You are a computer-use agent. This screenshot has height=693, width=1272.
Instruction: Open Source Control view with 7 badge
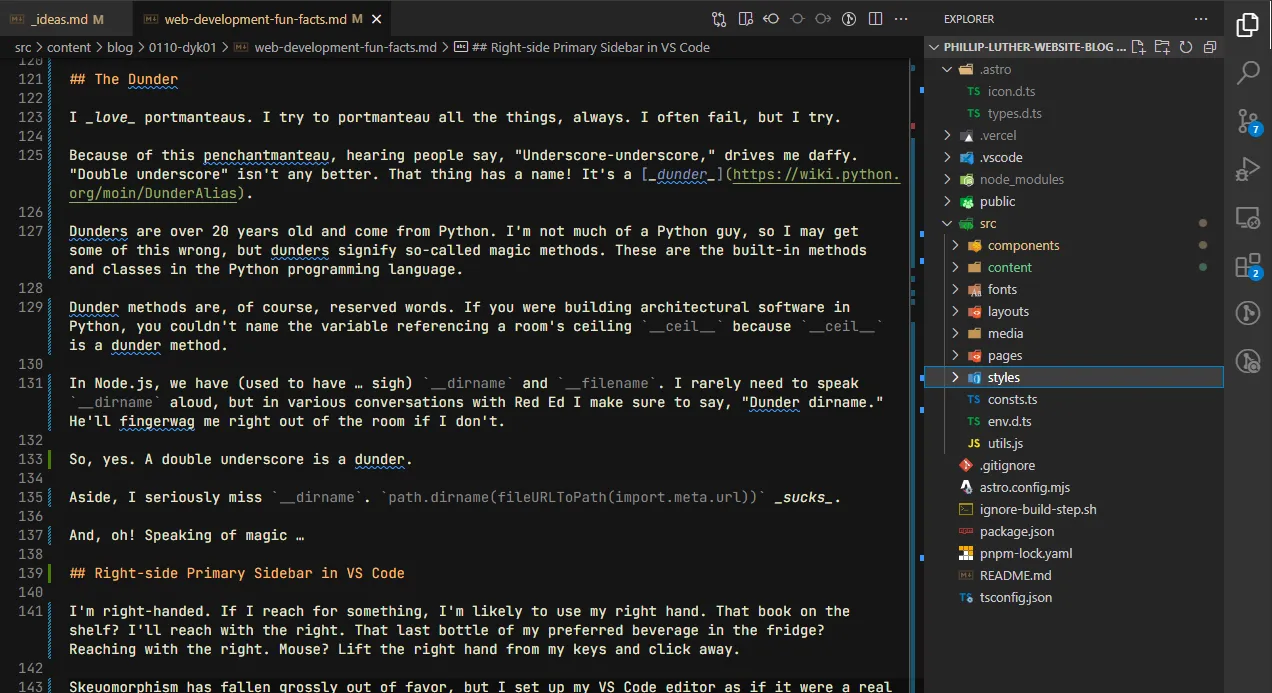(x=1247, y=121)
